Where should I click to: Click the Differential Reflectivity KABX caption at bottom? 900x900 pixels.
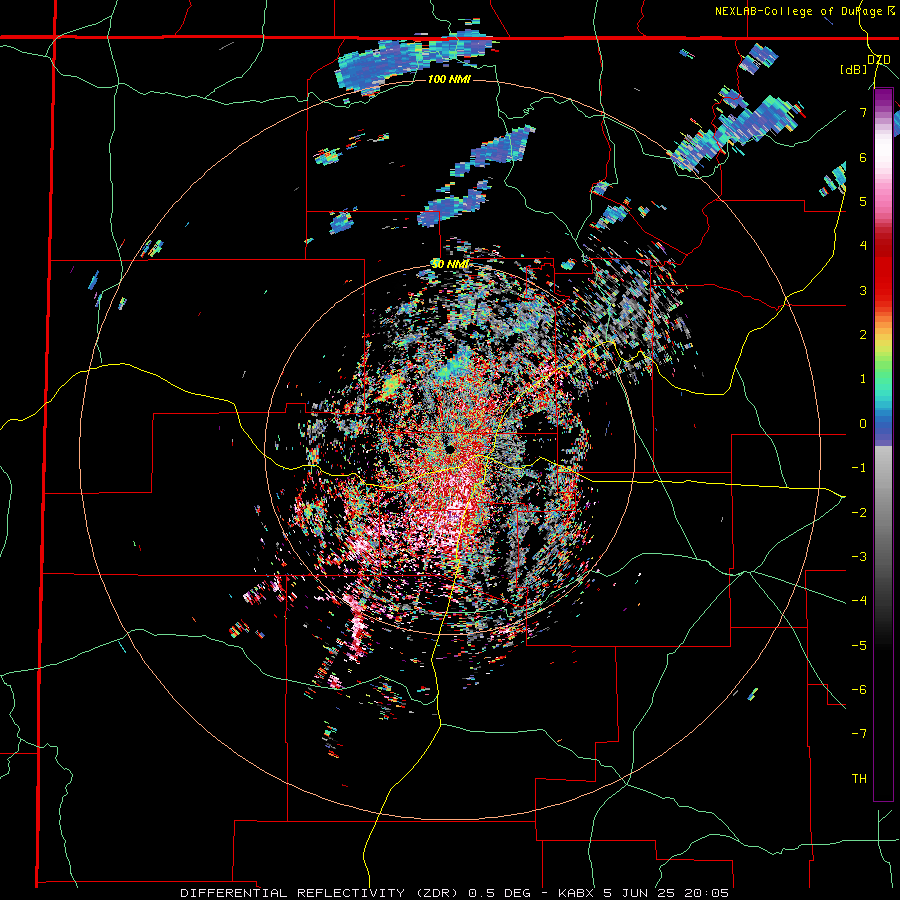pyautogui.click(x=454, y=893)
